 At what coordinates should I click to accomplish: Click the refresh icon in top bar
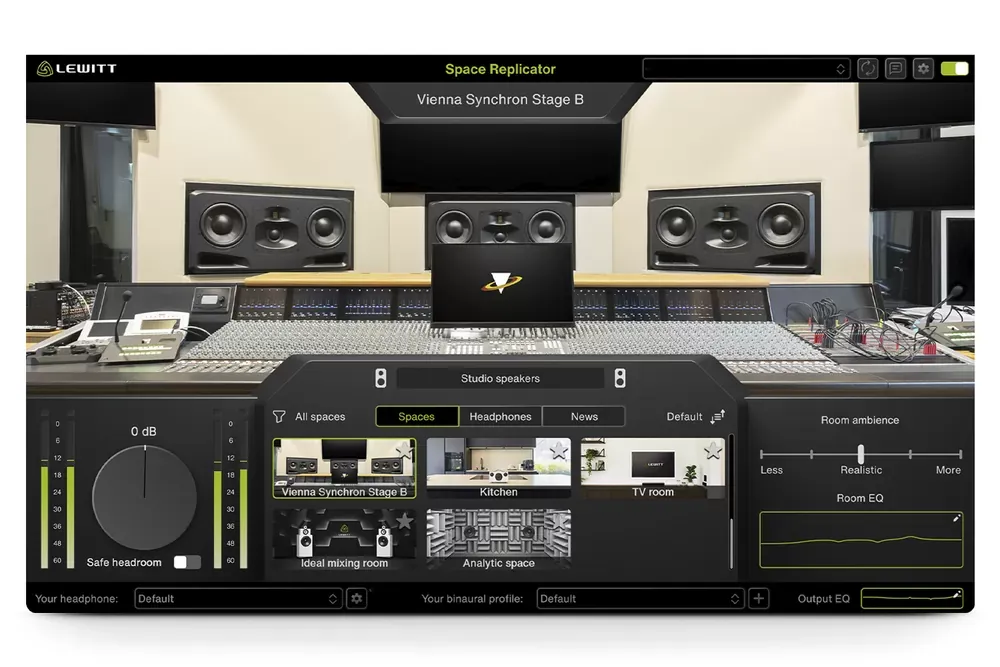[867, 68]
